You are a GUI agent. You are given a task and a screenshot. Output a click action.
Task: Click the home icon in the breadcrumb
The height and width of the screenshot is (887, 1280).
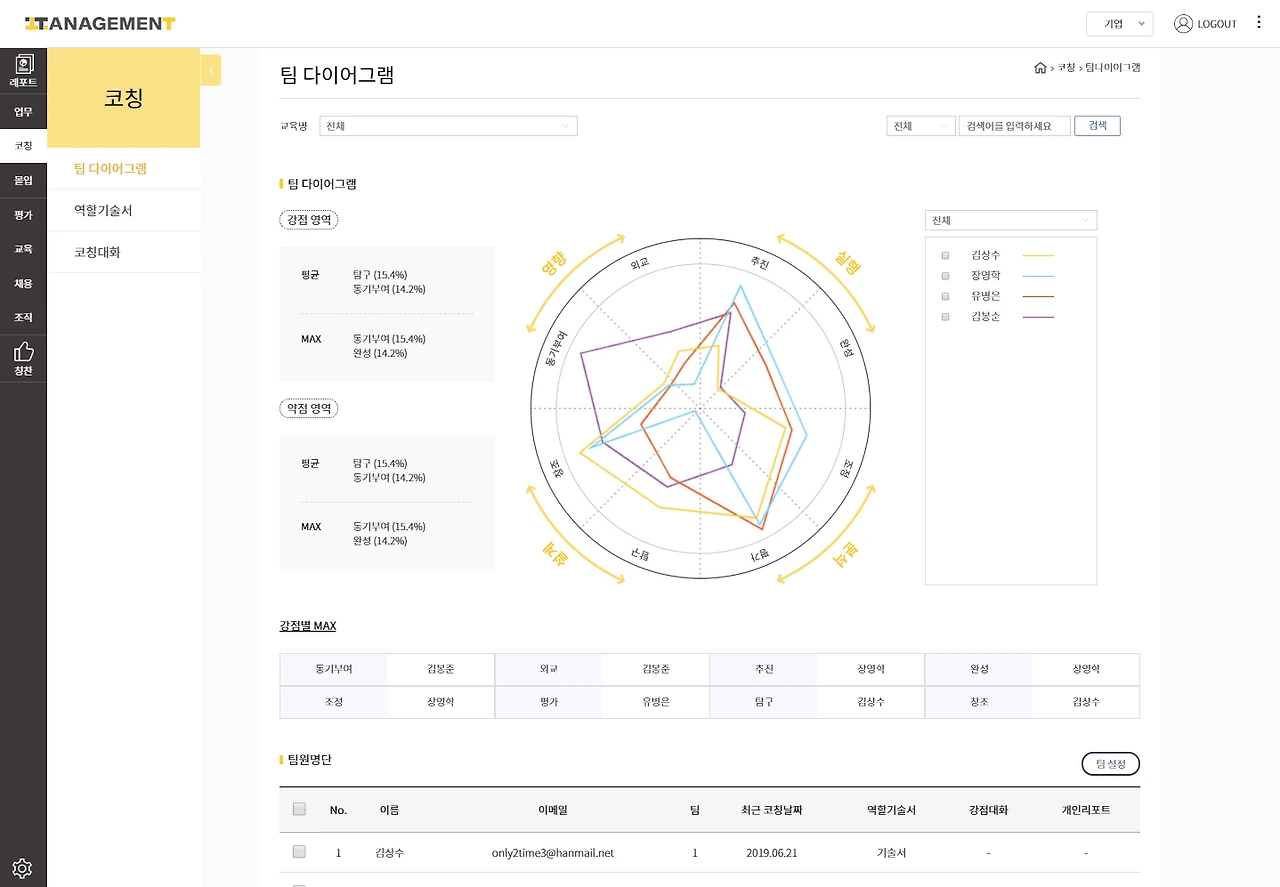click(x=1040, y=67)
